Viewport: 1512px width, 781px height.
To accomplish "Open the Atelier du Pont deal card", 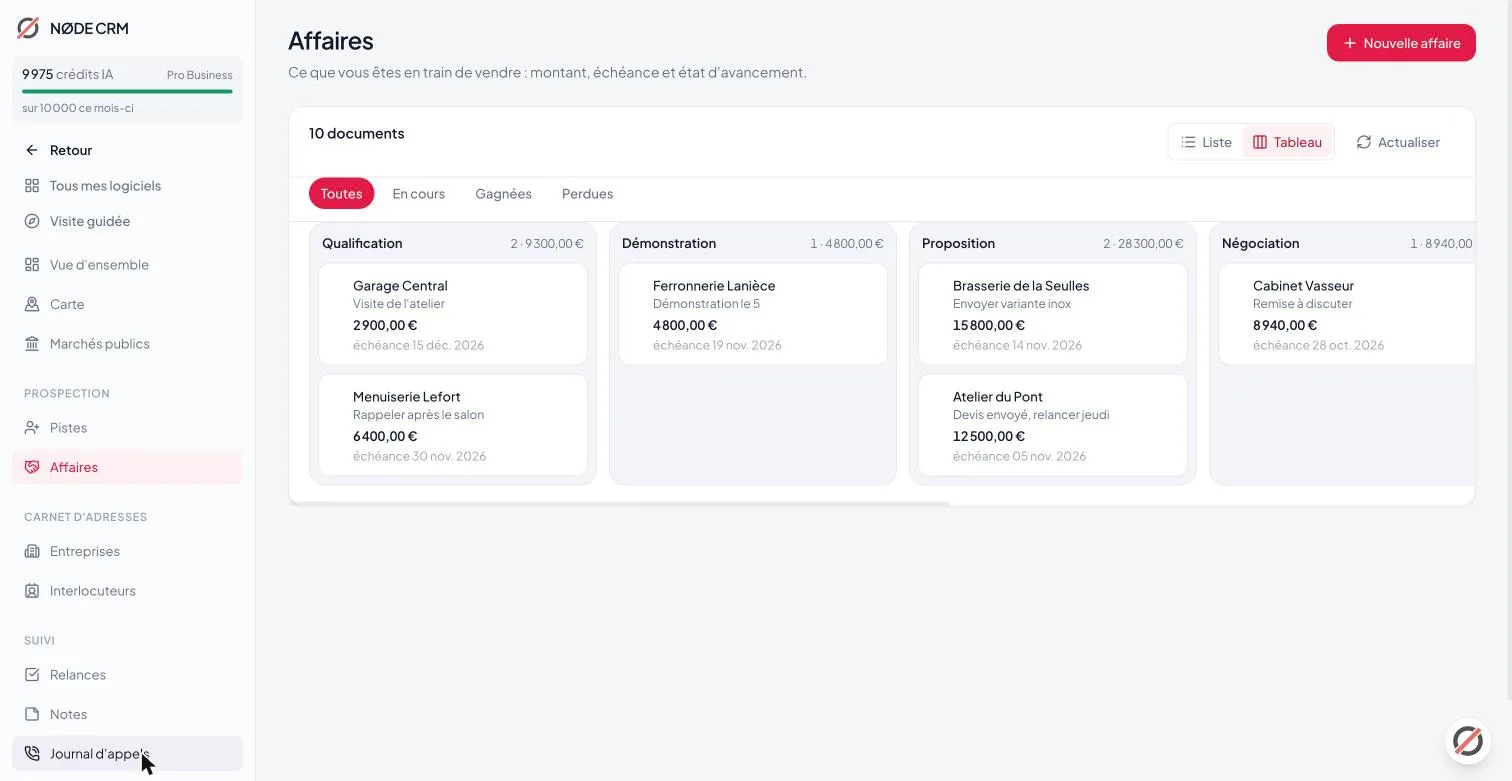I will pyautogui.click(x=1053, y=425).
